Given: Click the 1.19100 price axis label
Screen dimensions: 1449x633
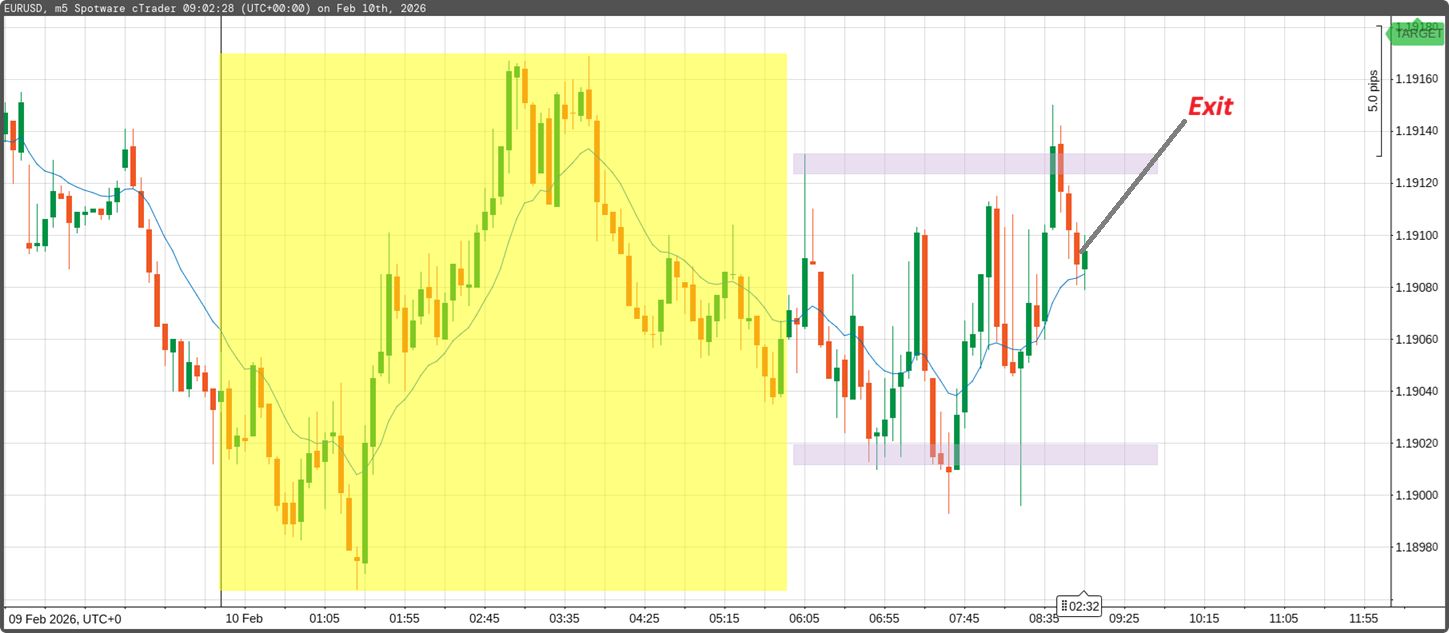Looking at the screenshot, I should (1418, 236).
